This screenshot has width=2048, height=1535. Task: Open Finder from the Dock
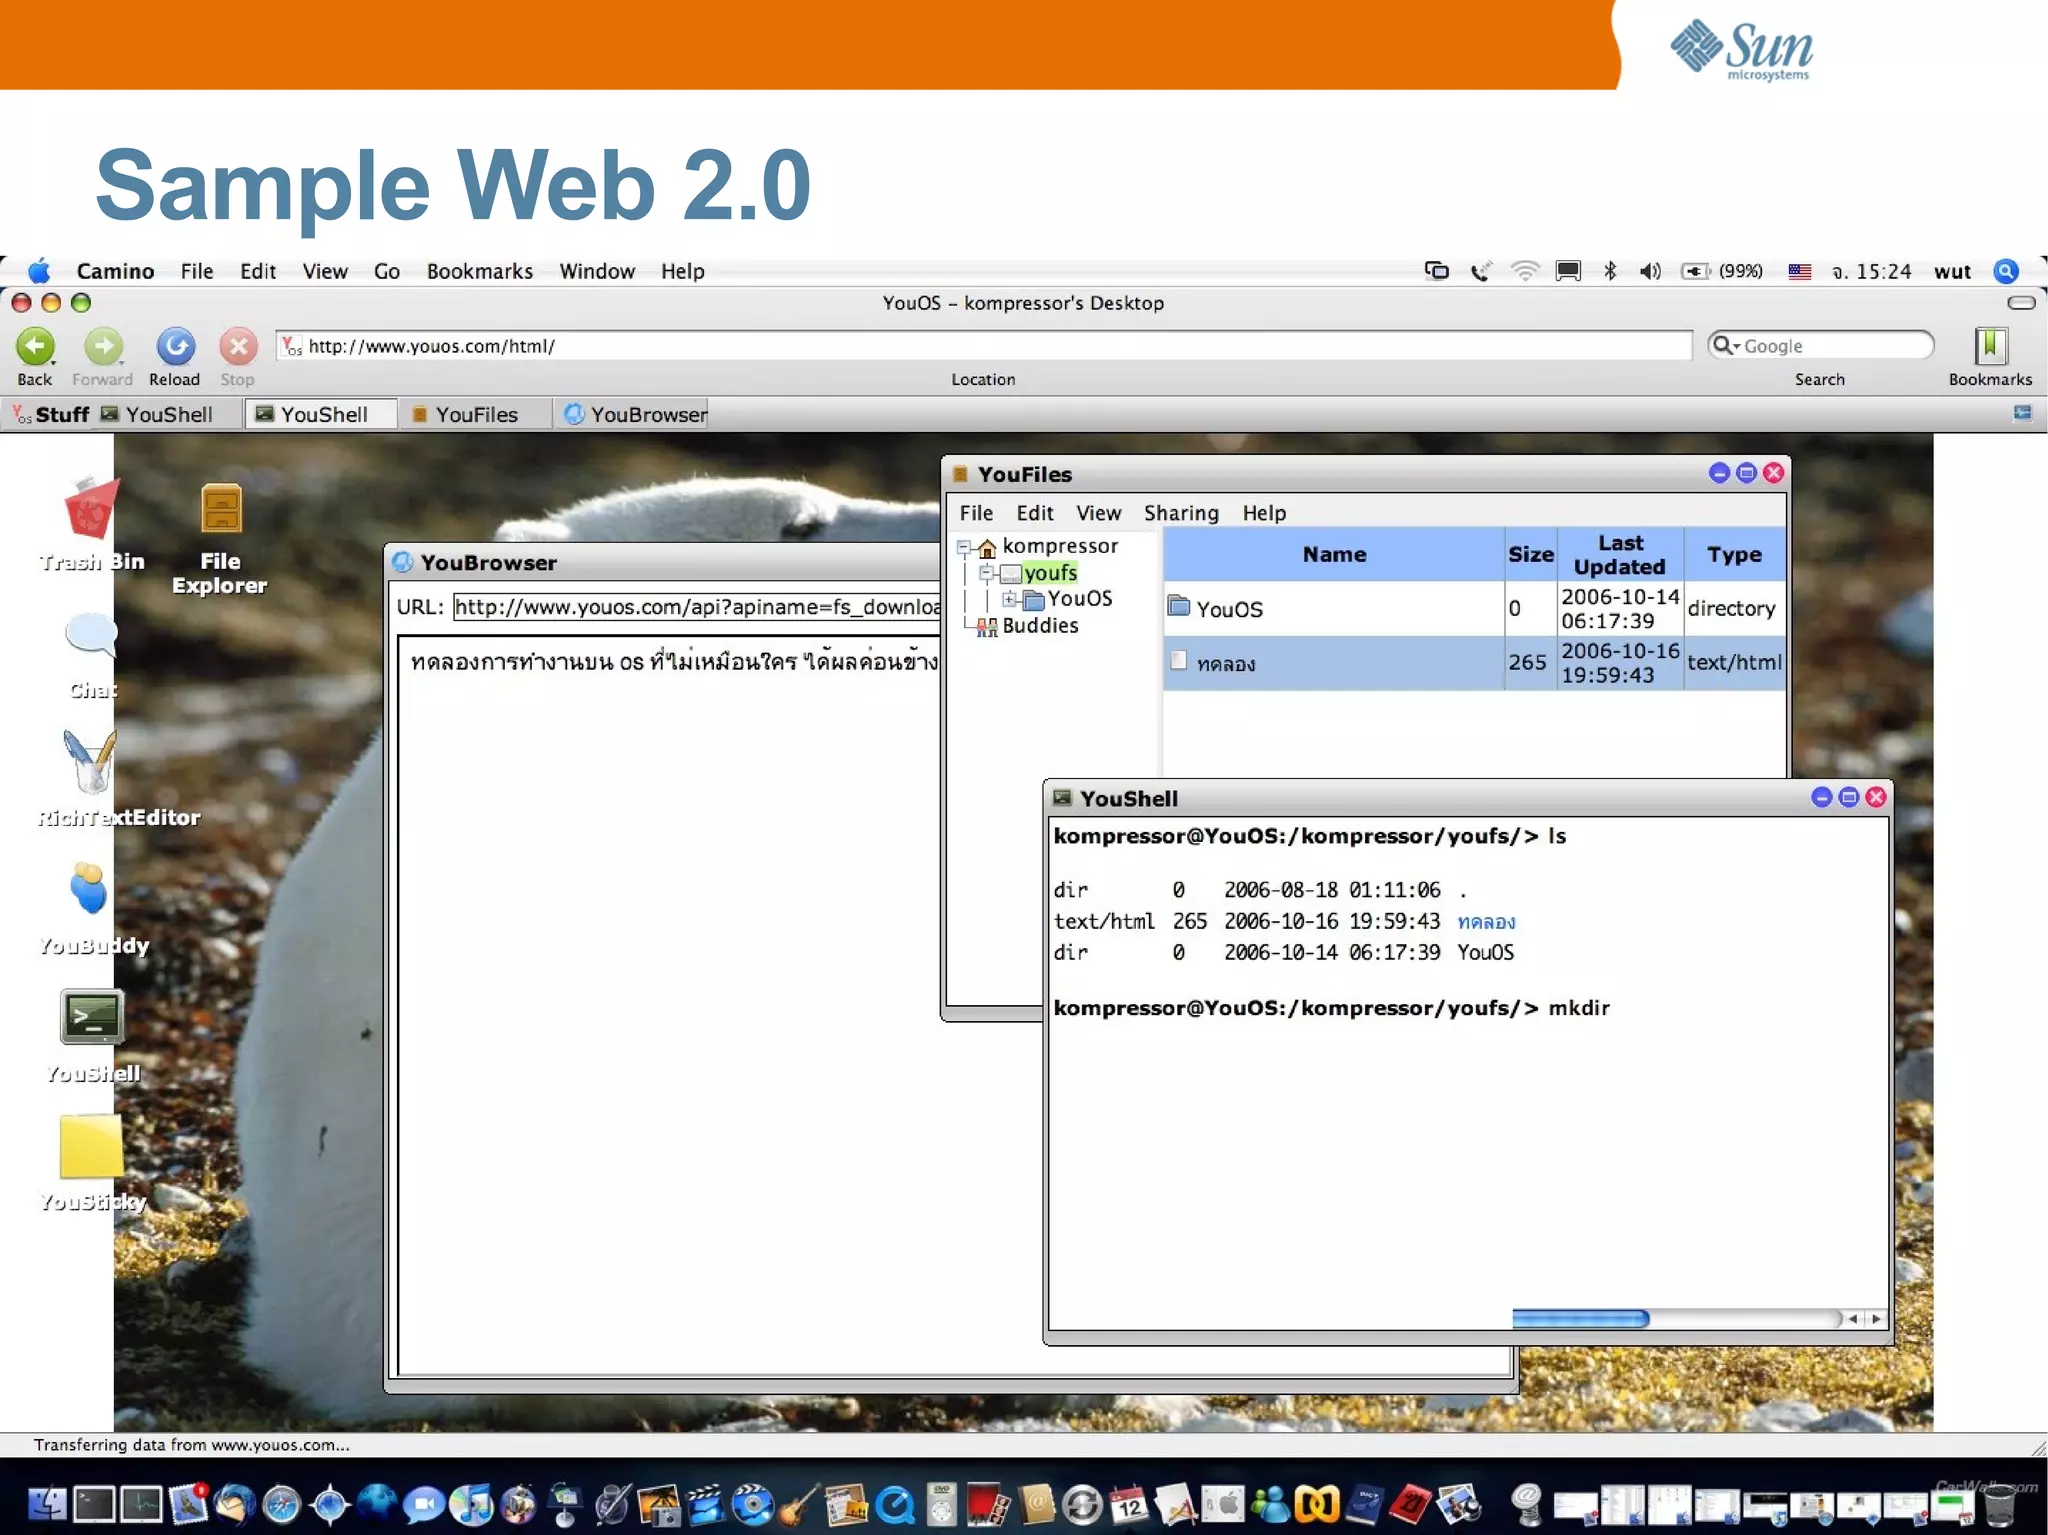(46, 1503)
